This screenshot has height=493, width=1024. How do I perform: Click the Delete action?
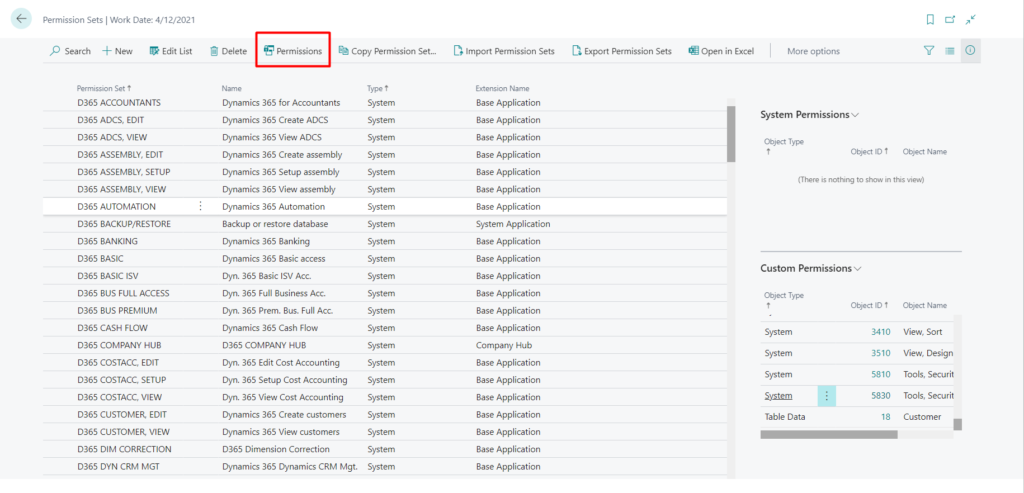tap(228, 51)
